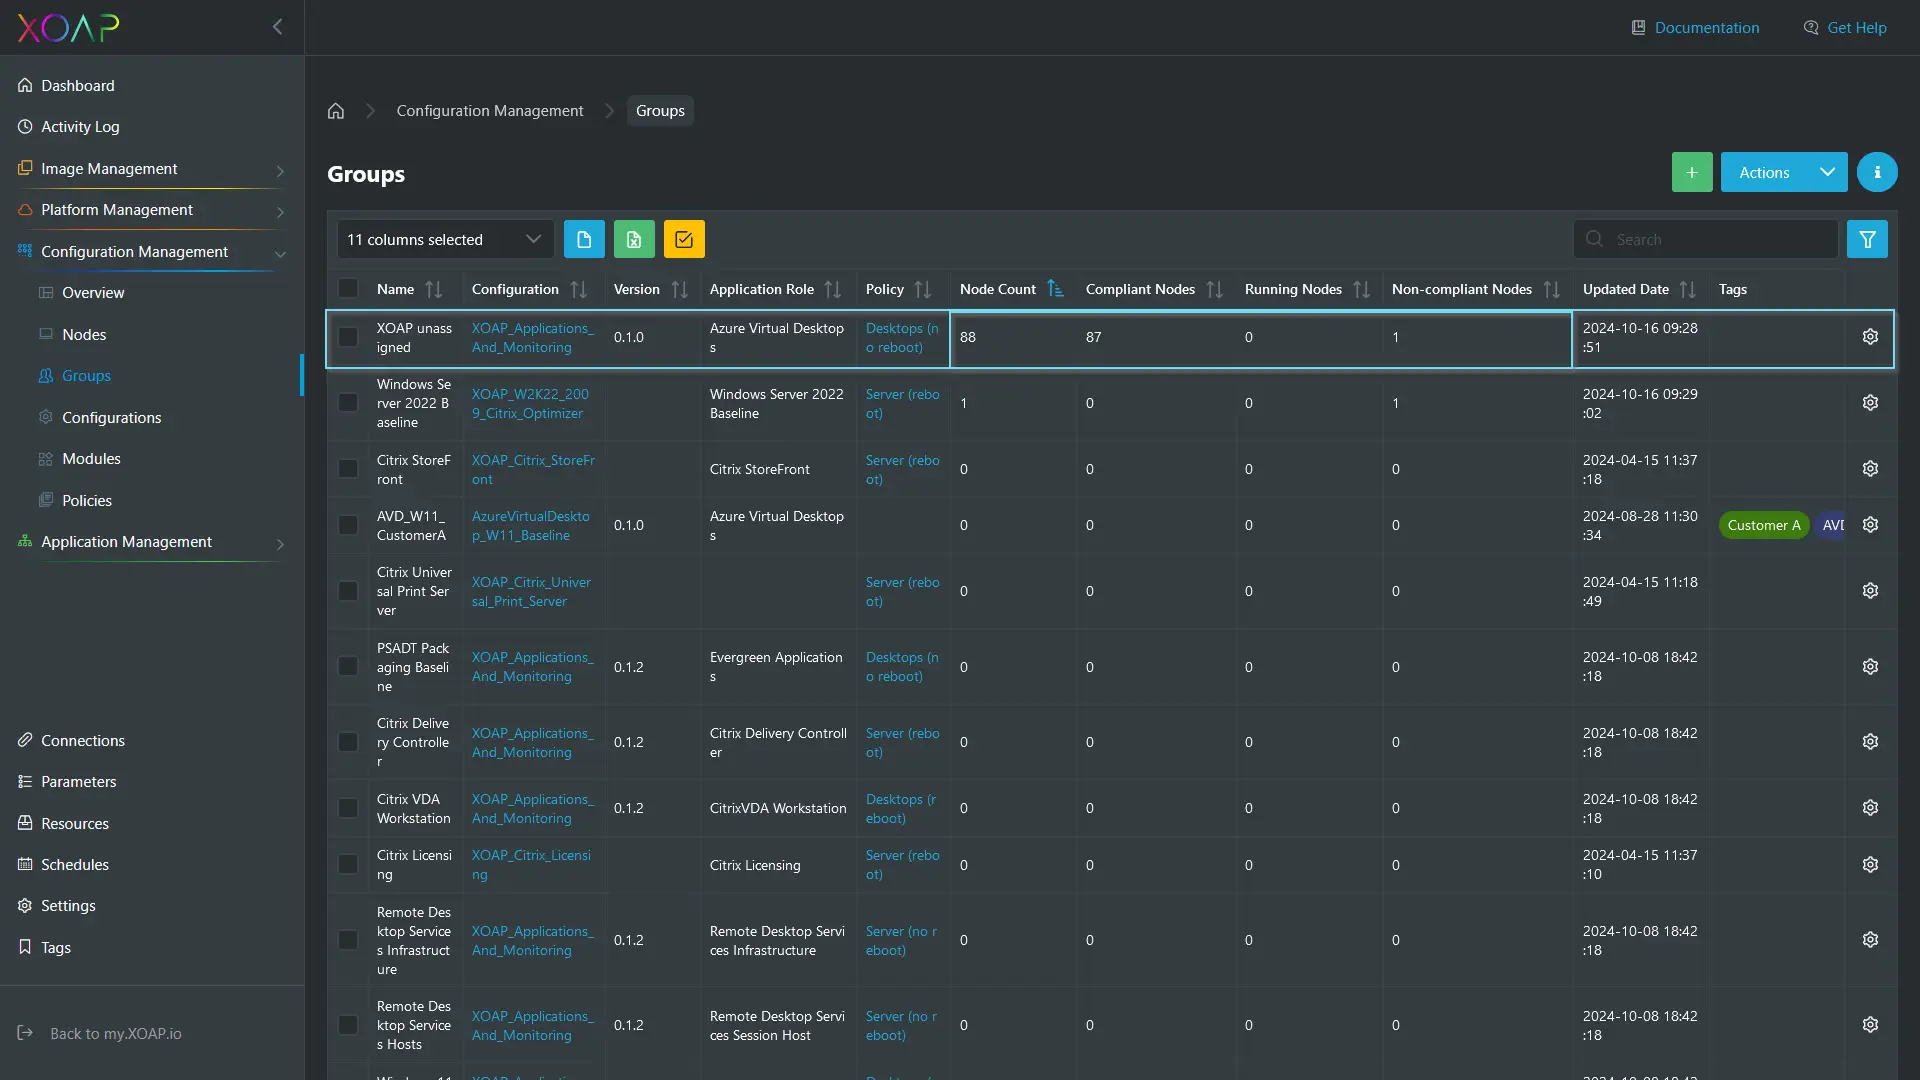Check the Windows Server 2022 Baseline checkbox
1920x1080 pixels.
(x=348, y=403)
